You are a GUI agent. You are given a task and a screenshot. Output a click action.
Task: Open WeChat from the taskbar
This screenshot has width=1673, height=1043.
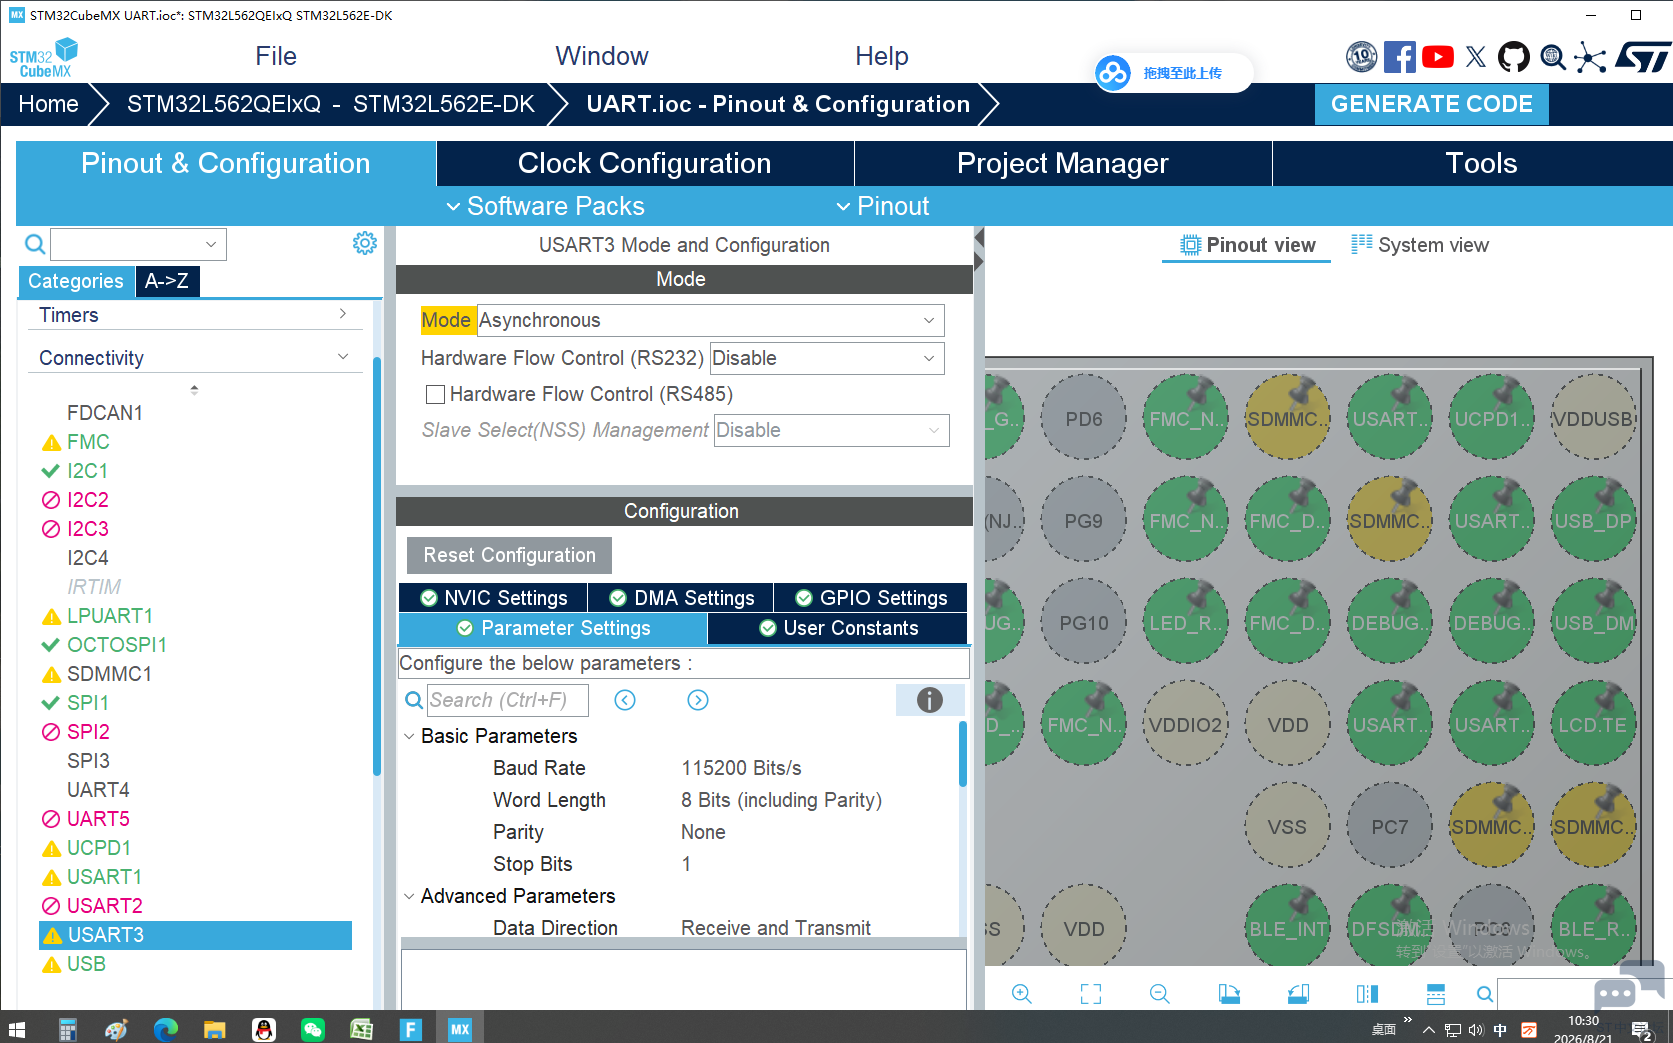click(x=313, y=1029)
